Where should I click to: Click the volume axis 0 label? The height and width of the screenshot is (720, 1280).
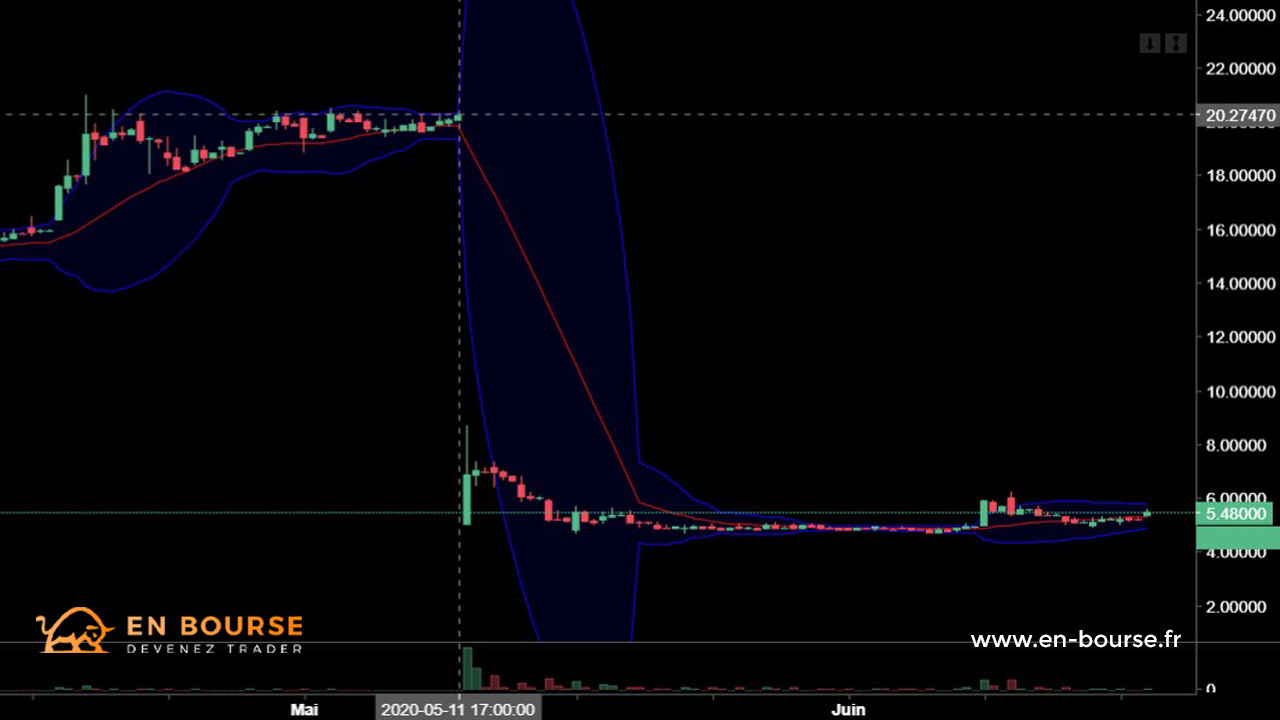(x=1211, y=689)
